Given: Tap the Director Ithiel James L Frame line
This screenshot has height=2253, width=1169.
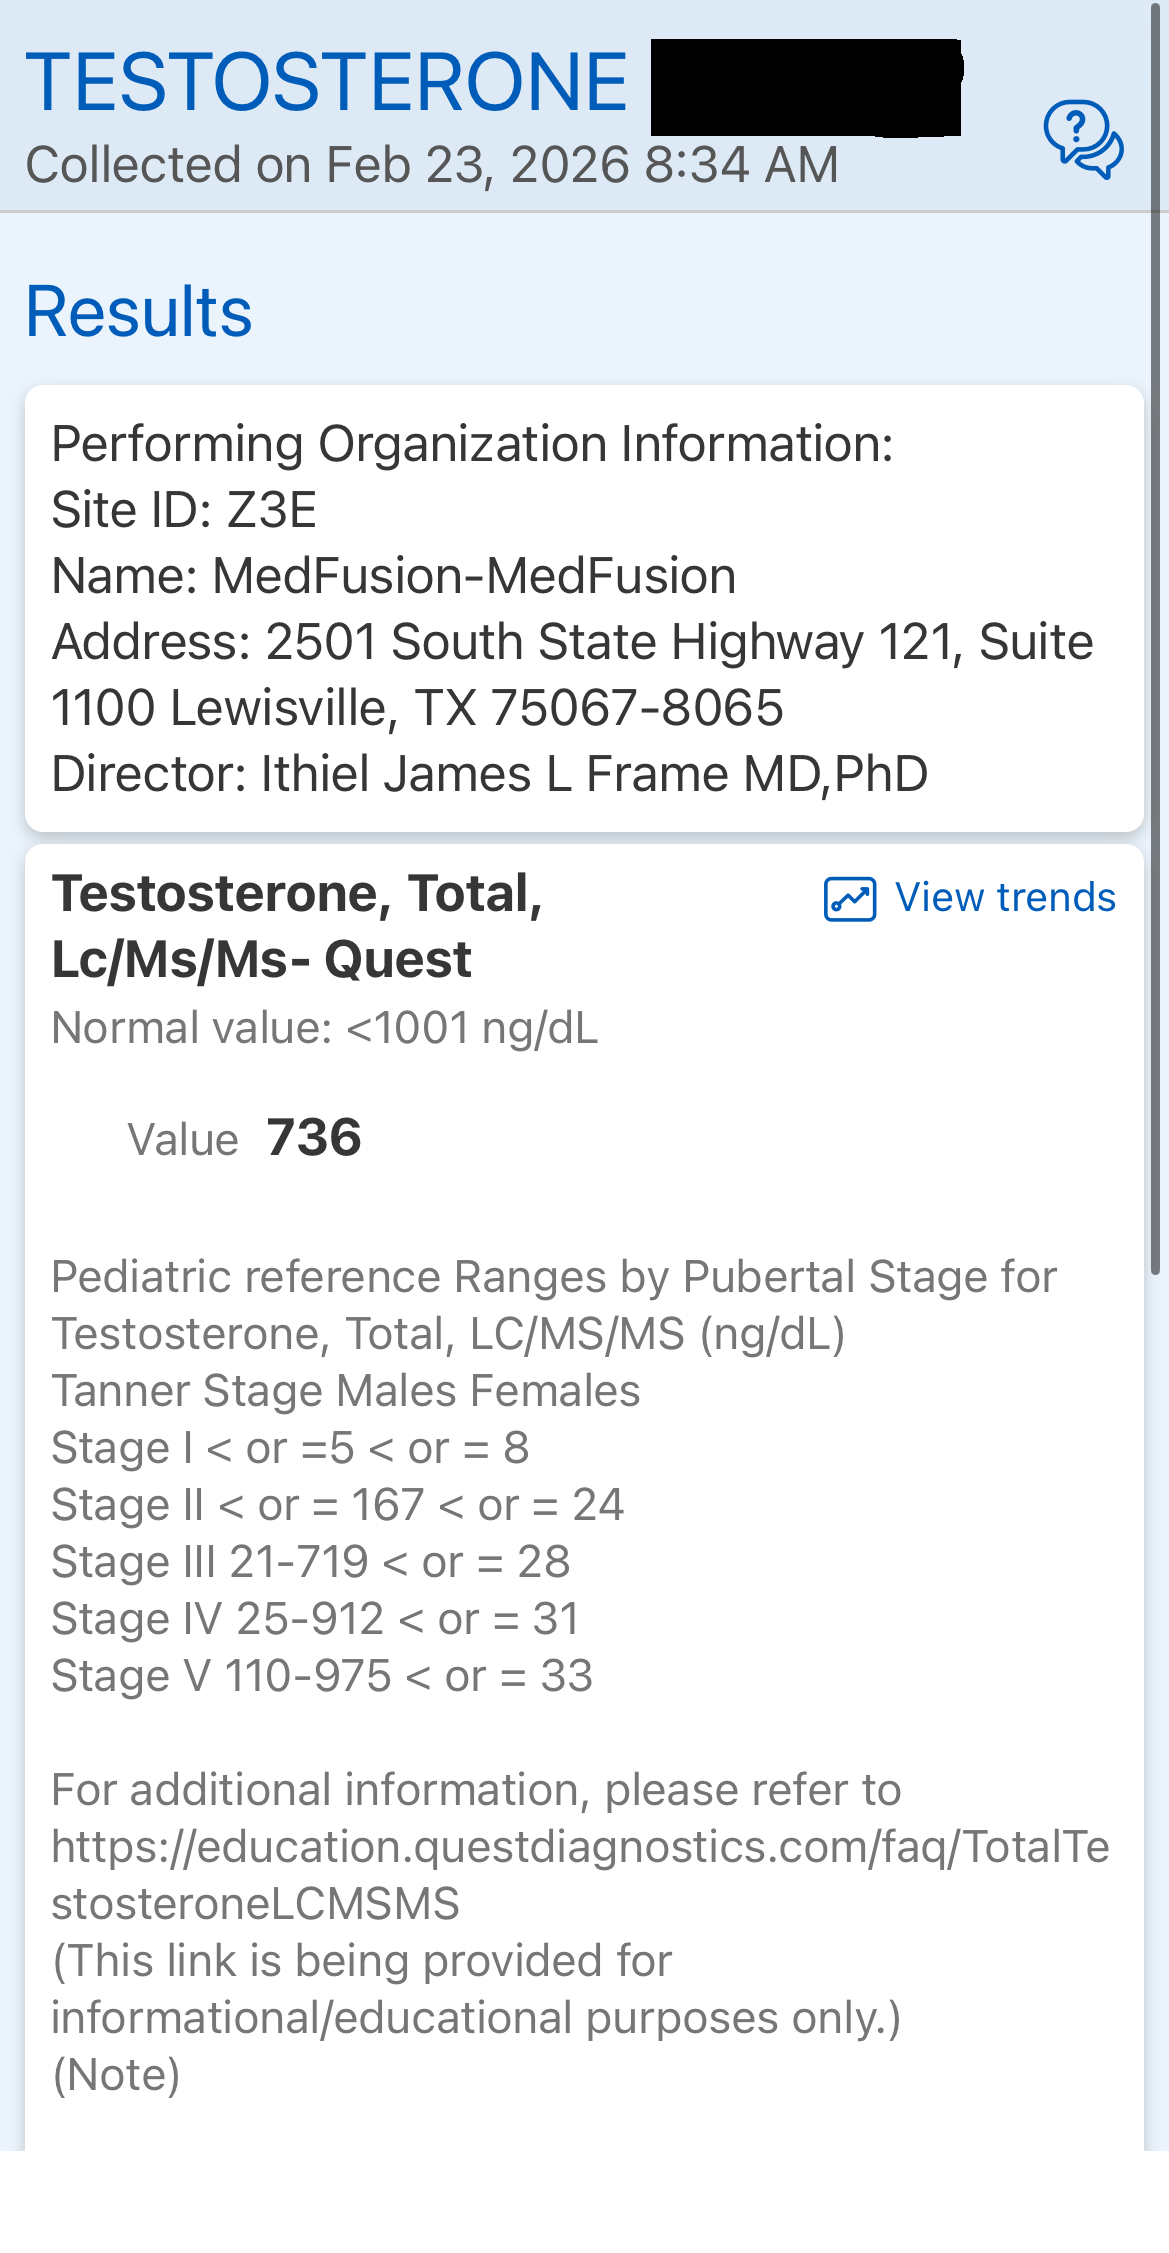Looking at the screenshot, I should click(489, 774).
